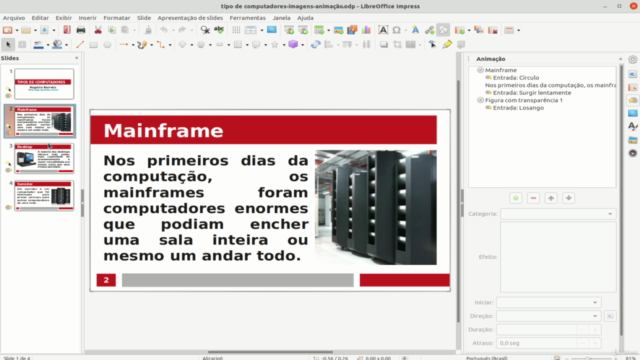Screen dimensions: 640x360
Task: Close the Animação panel
Action: click(621, 59)
